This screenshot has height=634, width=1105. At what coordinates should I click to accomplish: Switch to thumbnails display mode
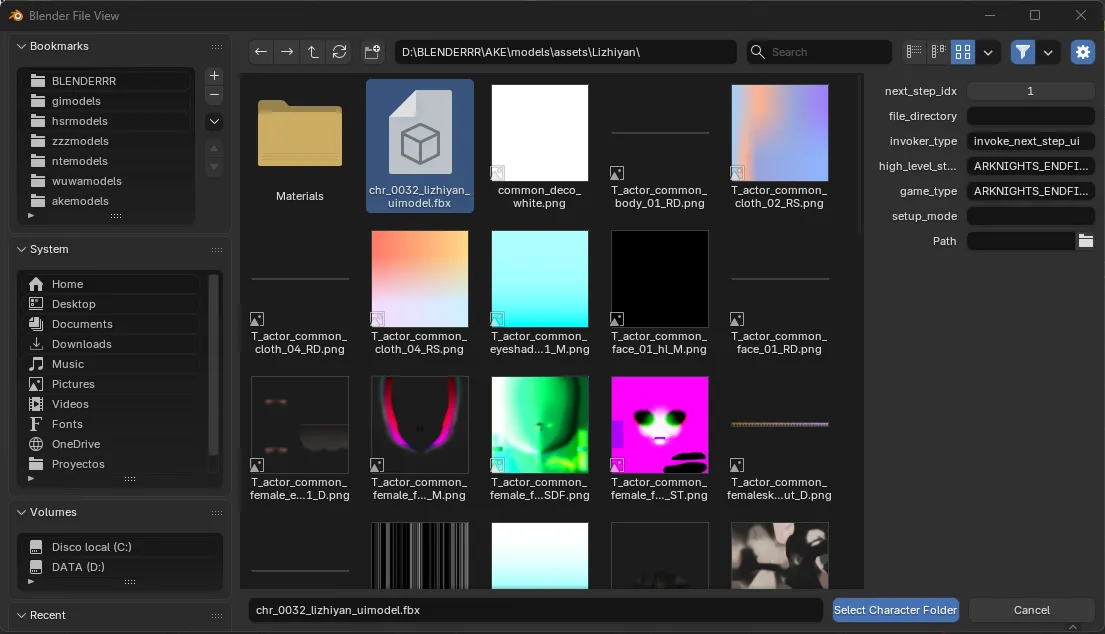[963, 52]
